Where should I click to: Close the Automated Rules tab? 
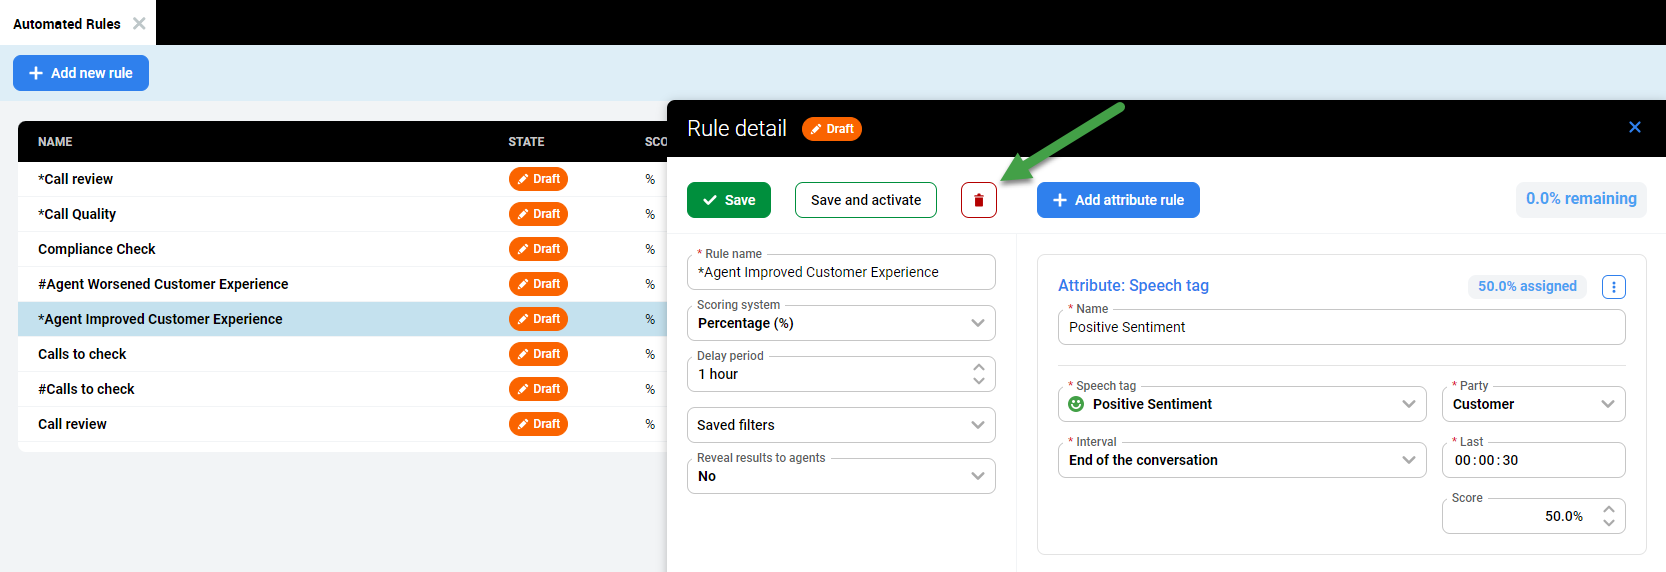tap(139, 23)
